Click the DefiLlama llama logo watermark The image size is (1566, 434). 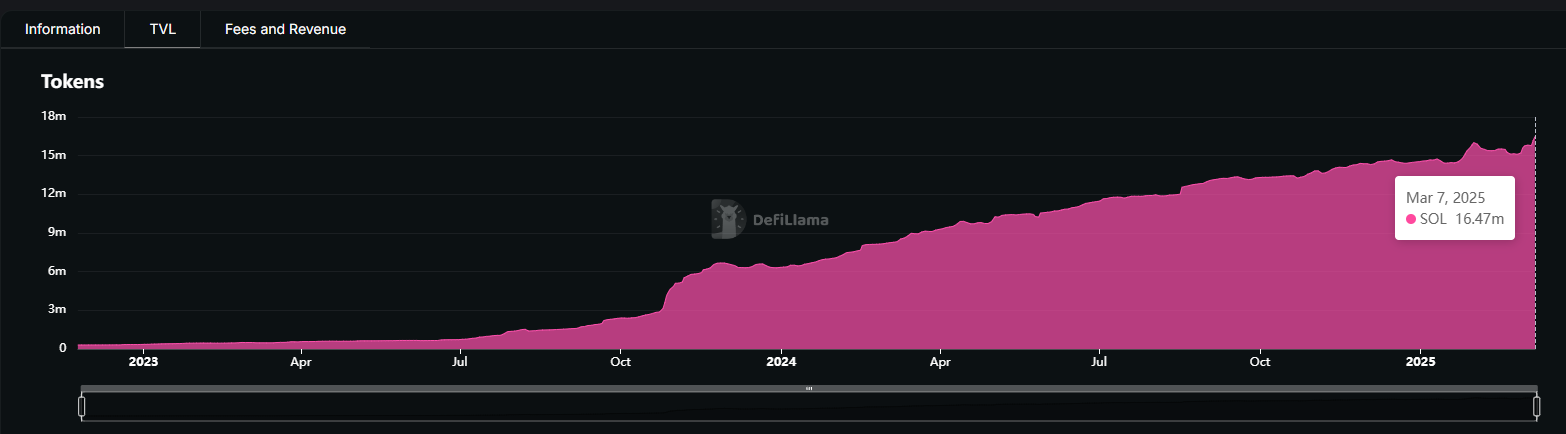pyautogui.click(x=728, y=219)
